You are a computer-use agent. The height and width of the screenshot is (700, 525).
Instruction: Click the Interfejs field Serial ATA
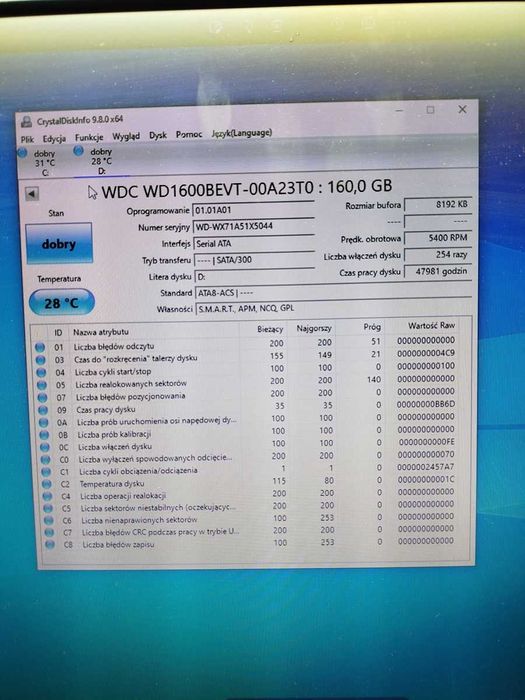click(254, 243)
